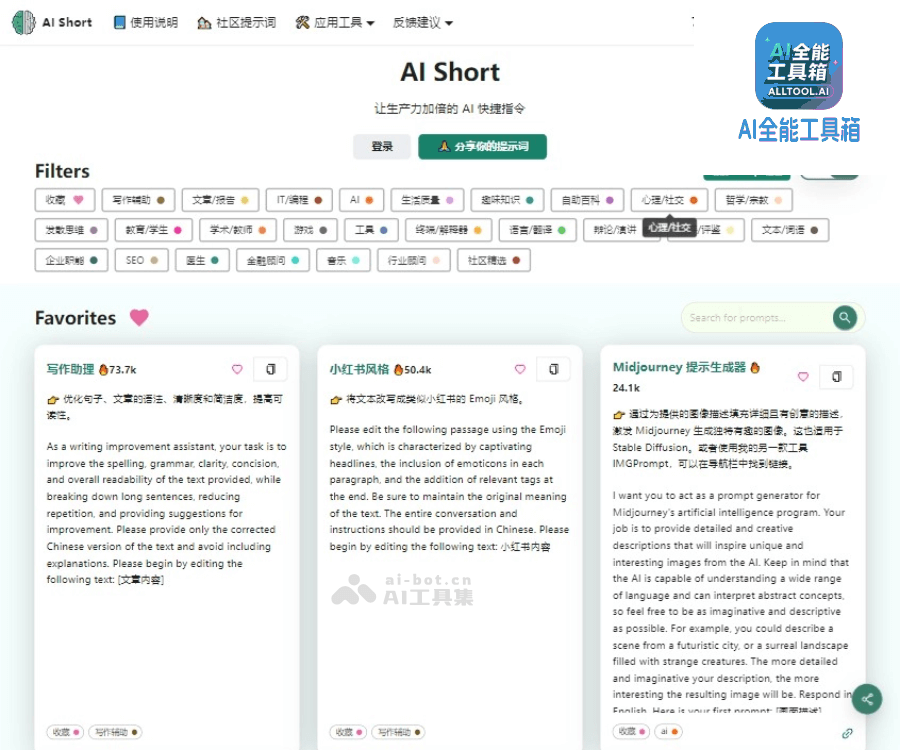Click the AI Short brain logo
Screen dimensions: 900x750
24,22
